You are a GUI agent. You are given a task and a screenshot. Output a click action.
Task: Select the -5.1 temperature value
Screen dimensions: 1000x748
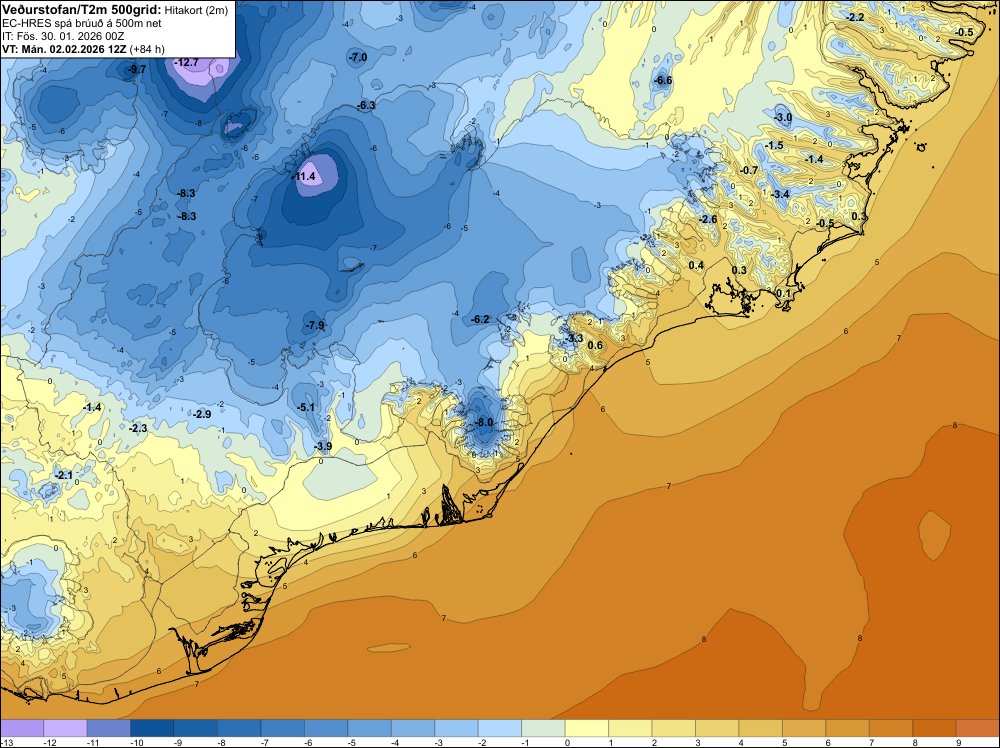(305, 407)
